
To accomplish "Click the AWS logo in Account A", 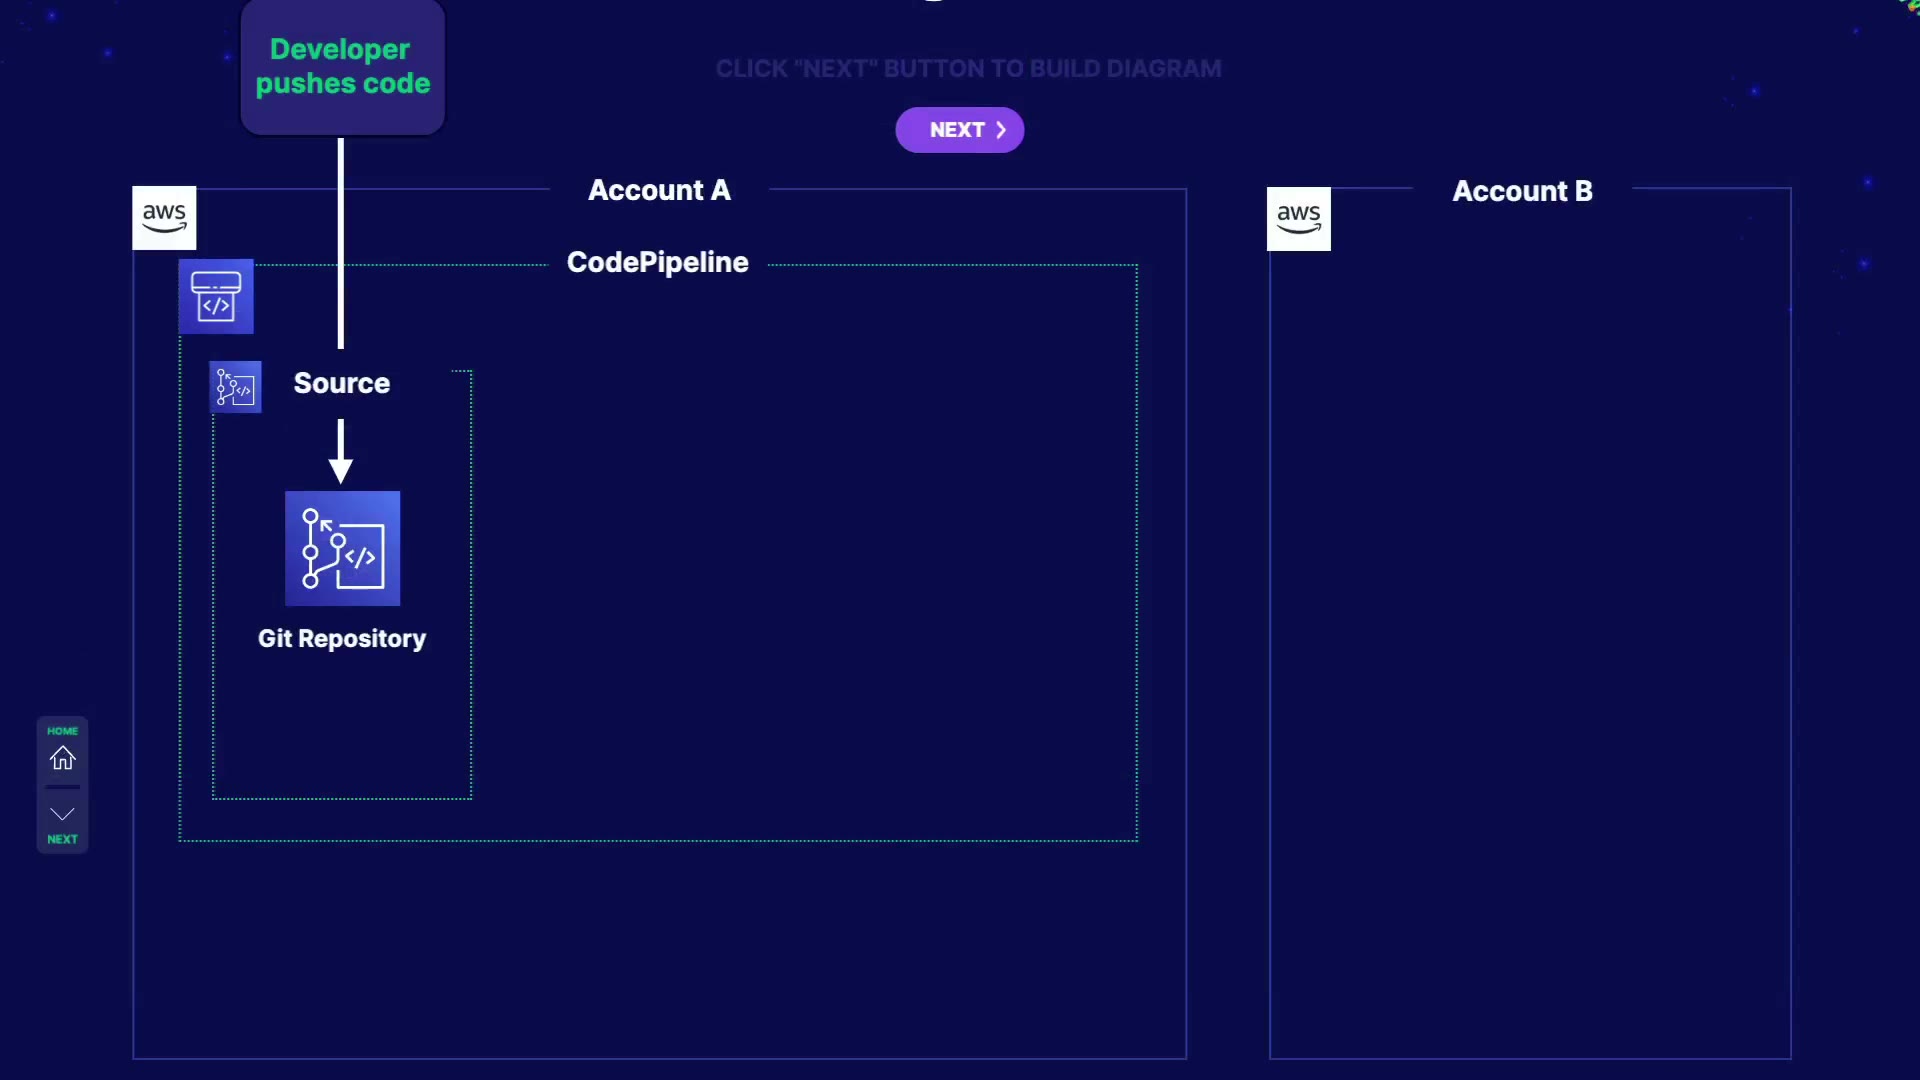I will click(x=164, y=218).
